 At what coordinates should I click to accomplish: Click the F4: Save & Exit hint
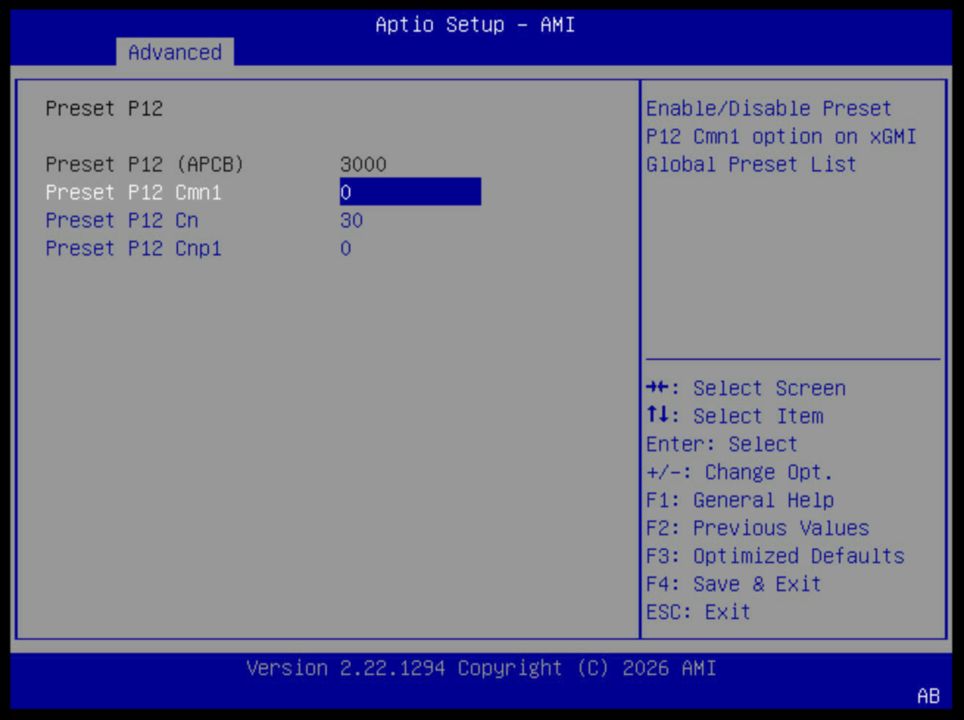point(733,584)
